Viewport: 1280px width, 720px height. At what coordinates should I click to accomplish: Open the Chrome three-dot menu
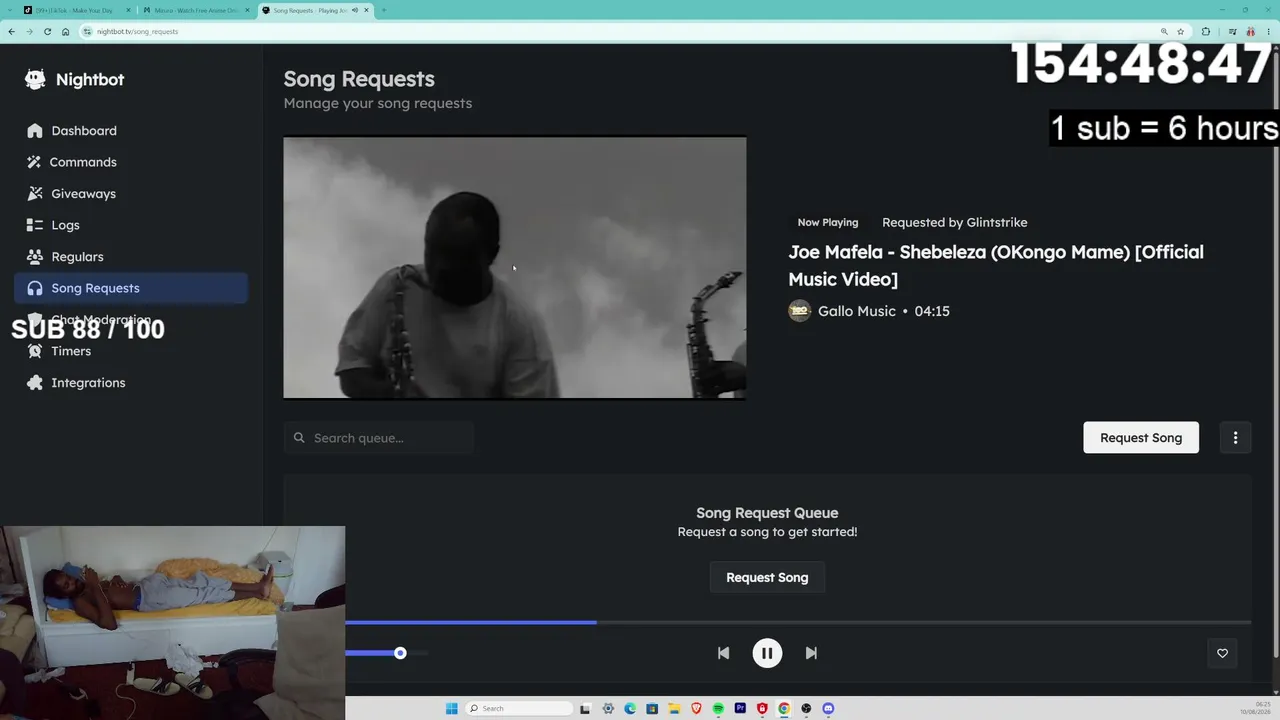[1267, 32]
